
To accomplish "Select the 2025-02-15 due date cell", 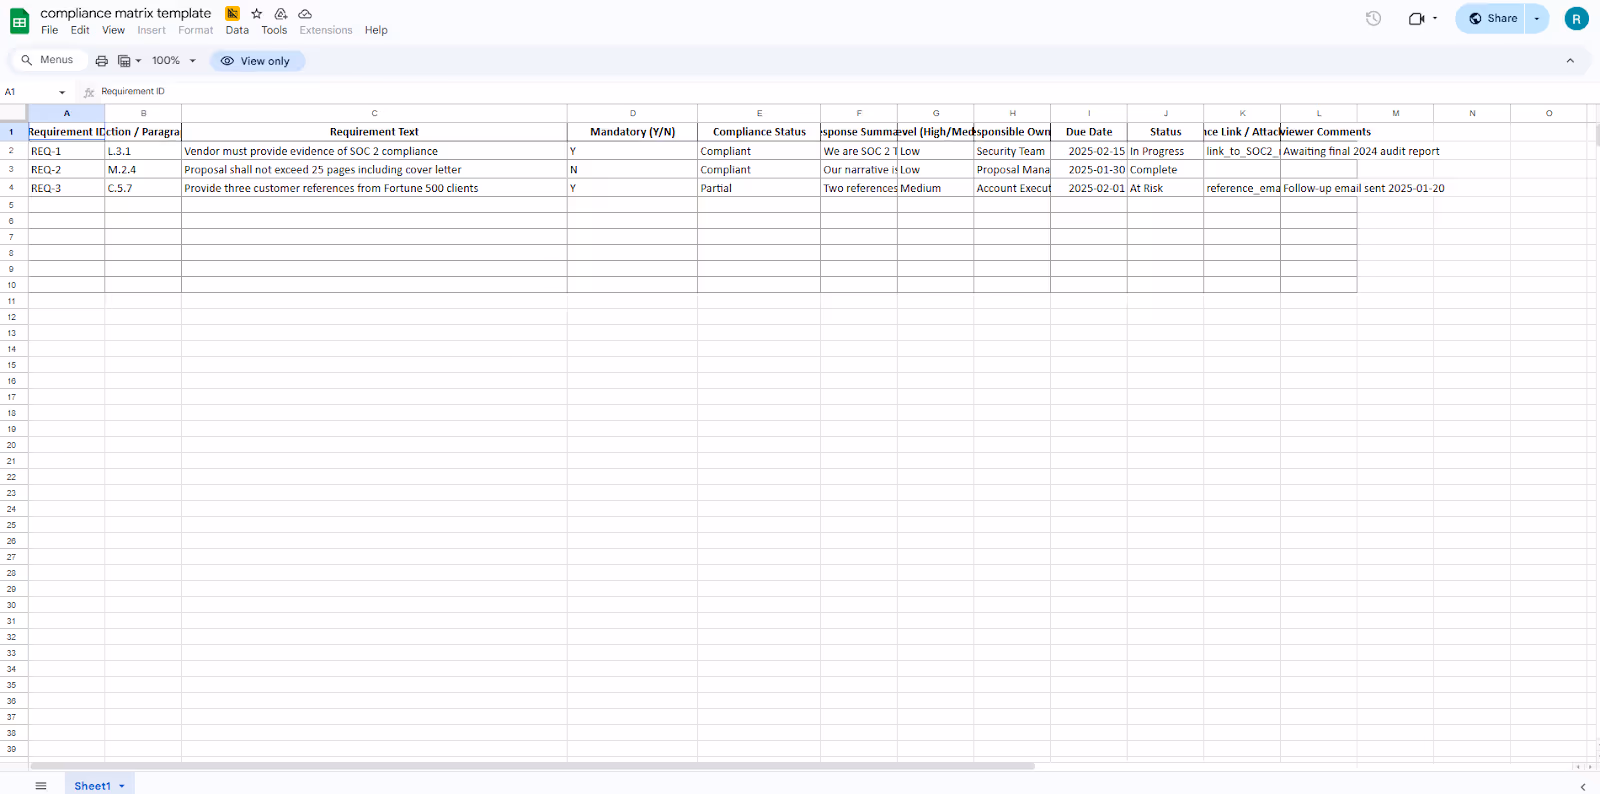I will coord(1089,151).
